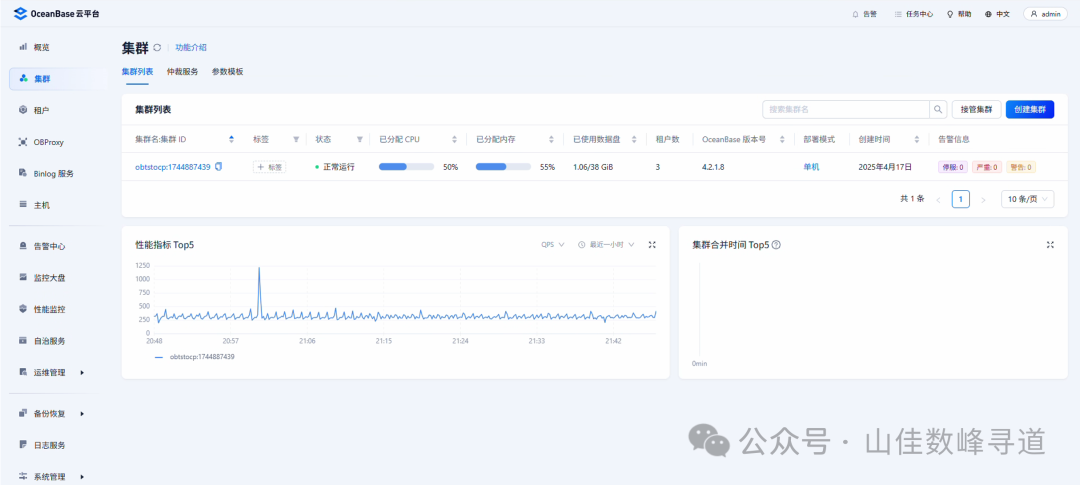Sort by 已分配 CPU column

[455, 139]
